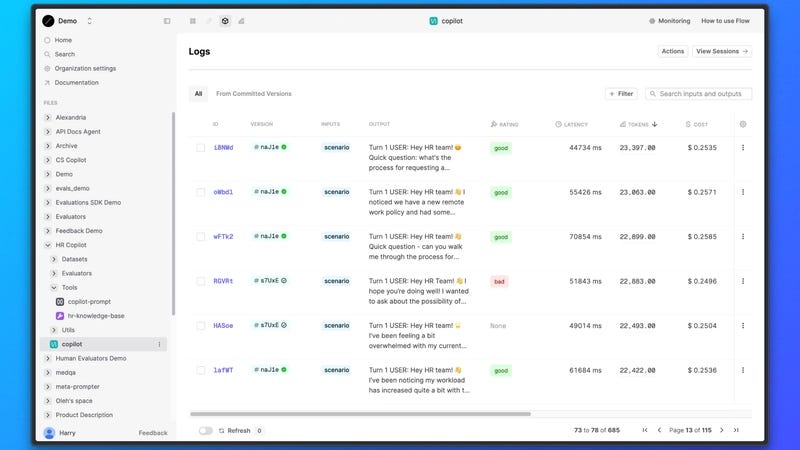Open log wFTk2 via its ID link
Viewport: 800px width, 450px height.
point(223,237)
